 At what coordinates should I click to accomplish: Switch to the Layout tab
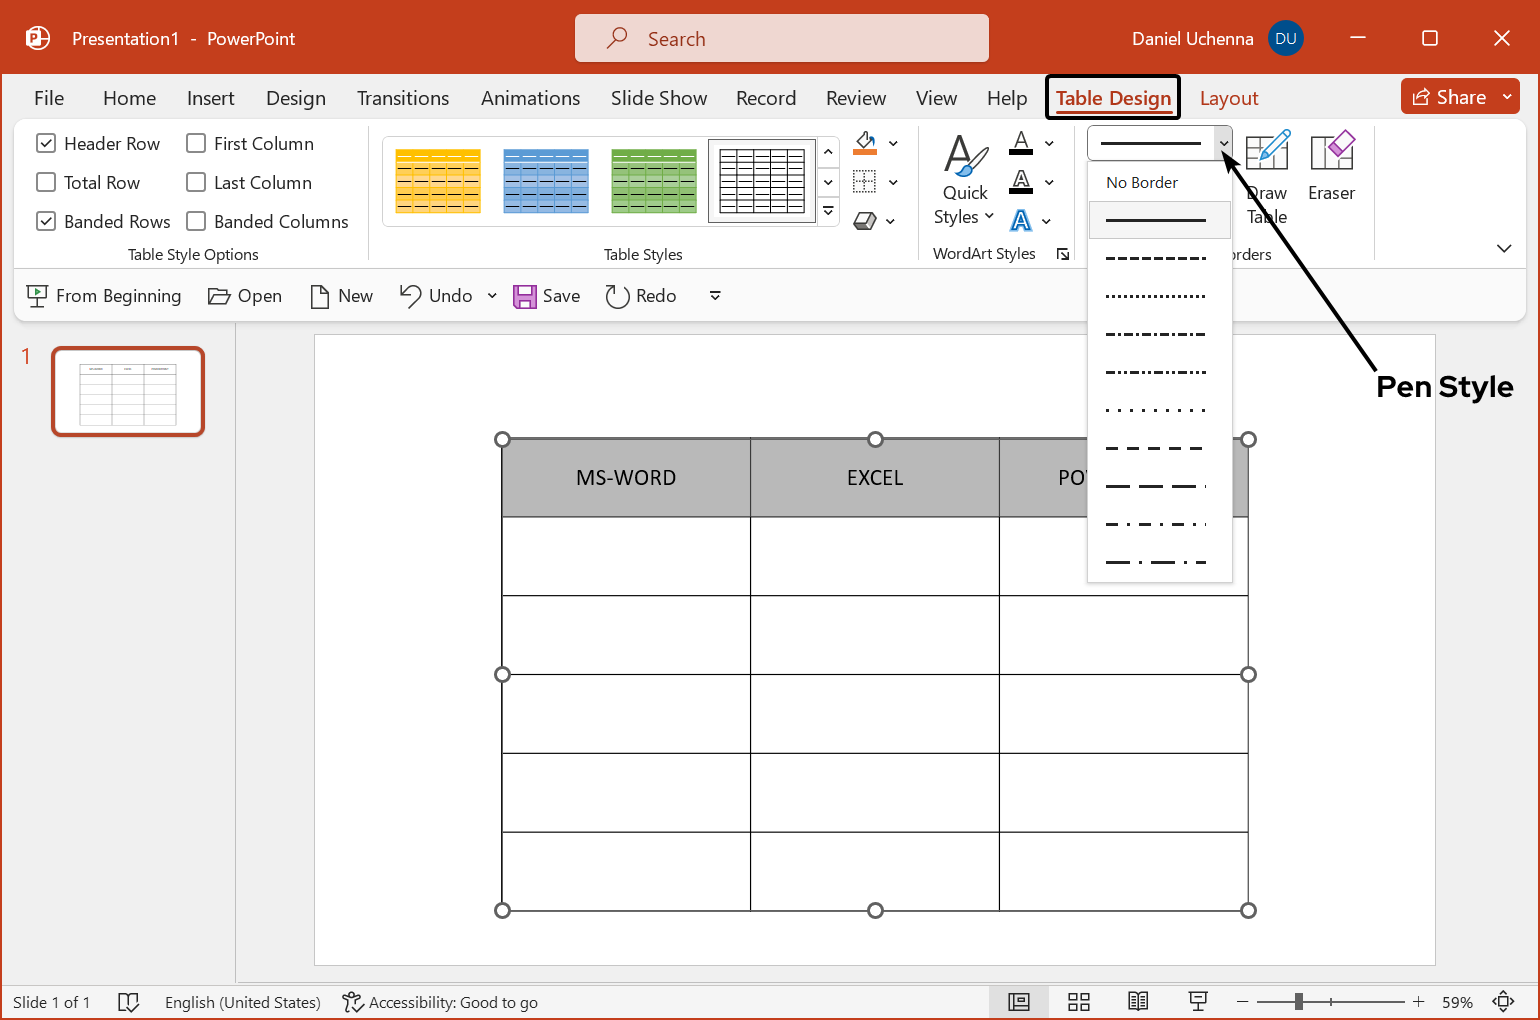(x=1229, y=97)
